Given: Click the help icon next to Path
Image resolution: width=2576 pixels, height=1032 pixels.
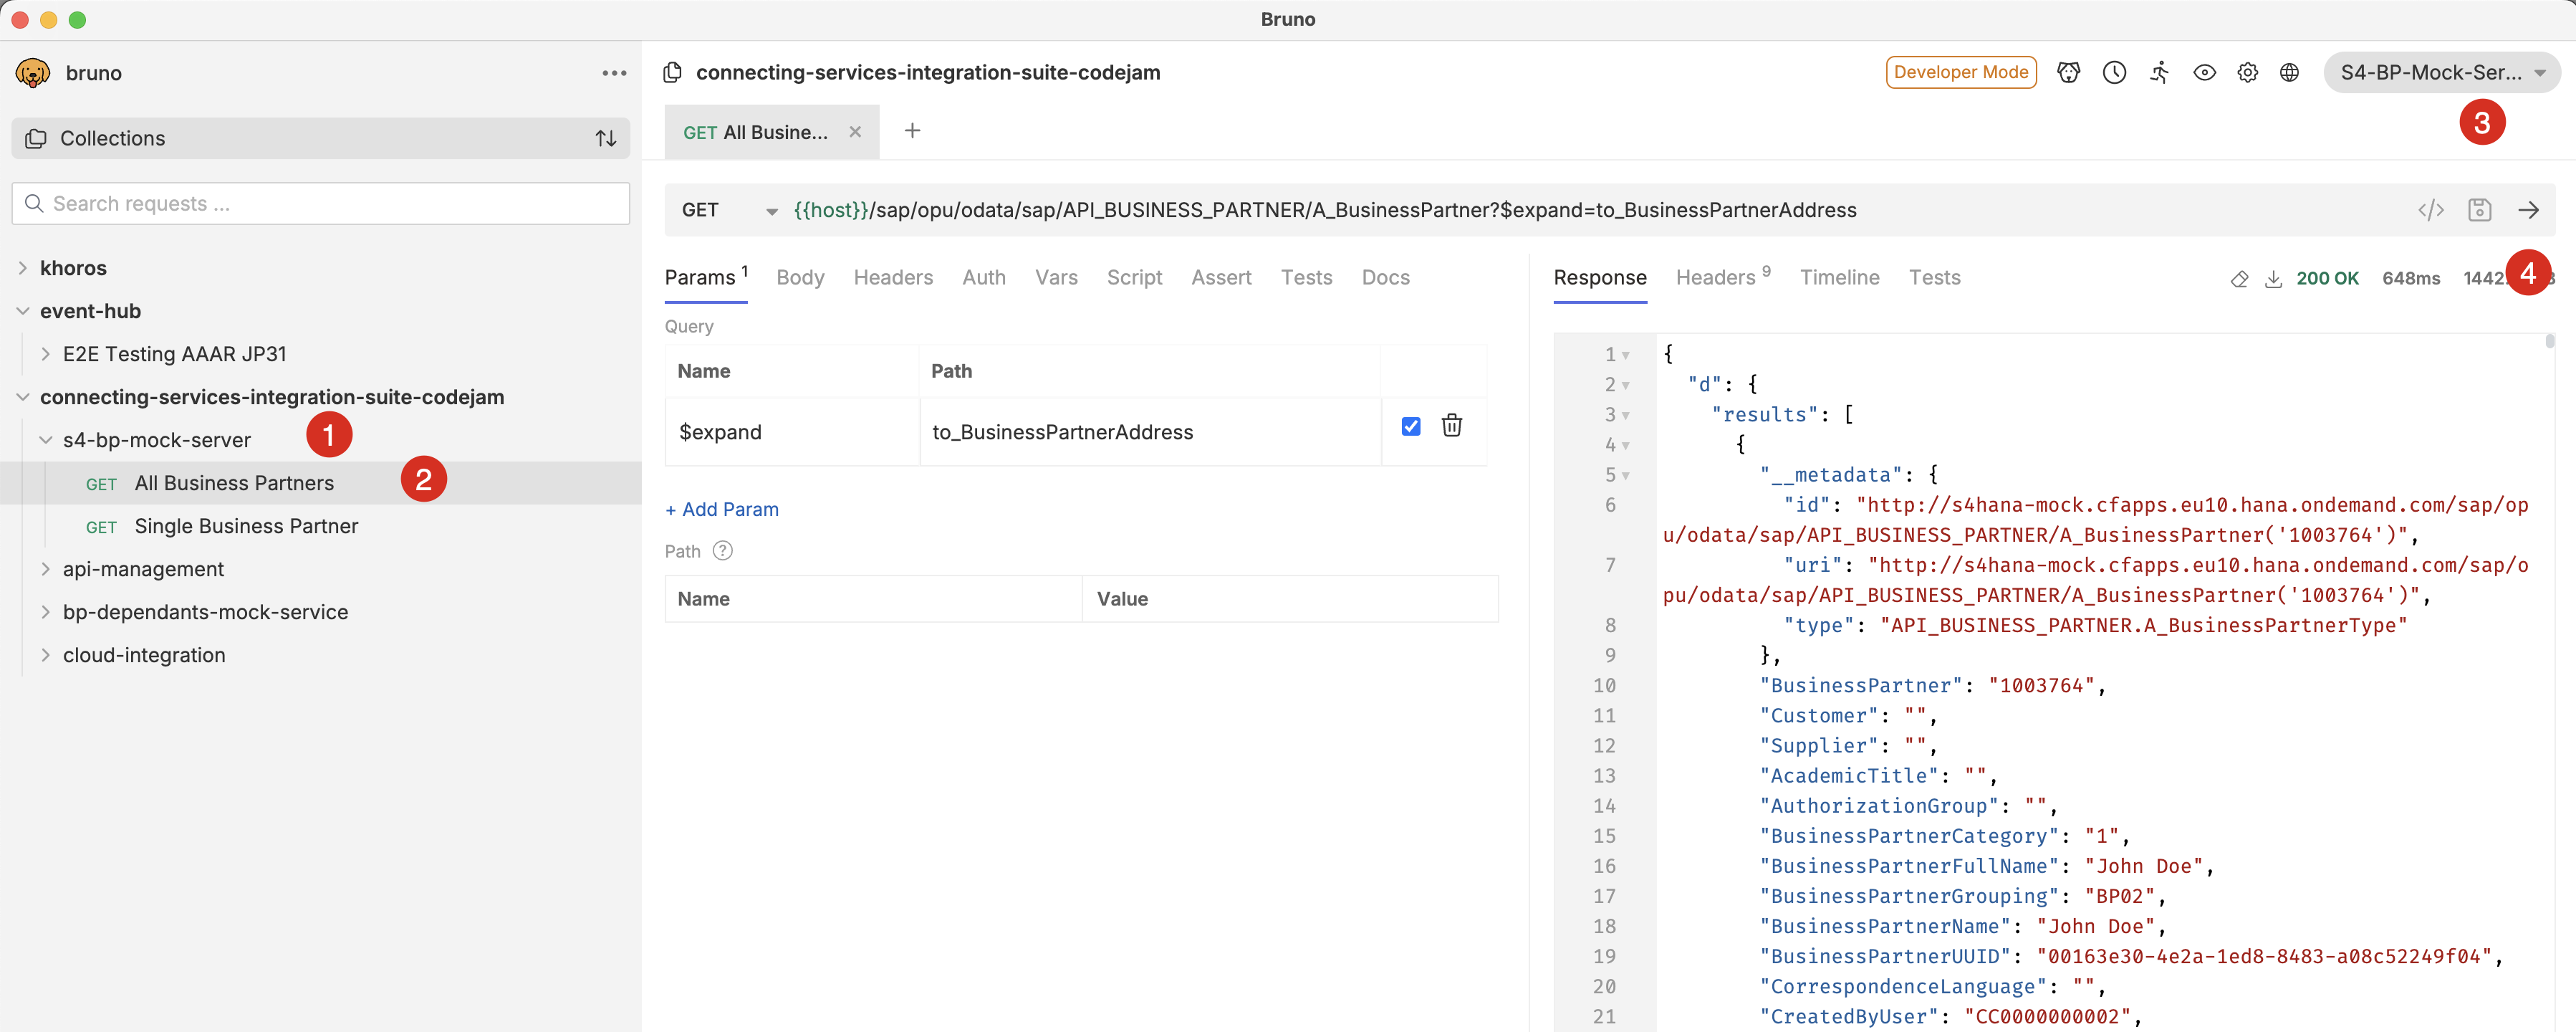Looking at the screenshot, I should tap(723, 550).
